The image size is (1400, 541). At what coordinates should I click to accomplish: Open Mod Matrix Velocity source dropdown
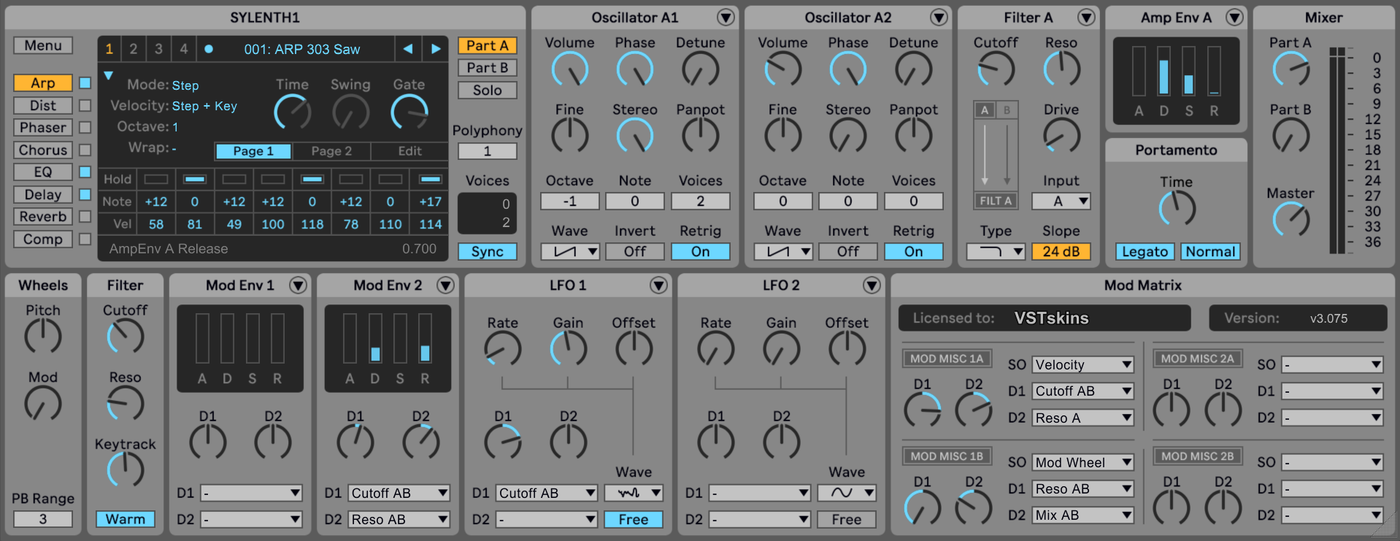point(1083,365)
